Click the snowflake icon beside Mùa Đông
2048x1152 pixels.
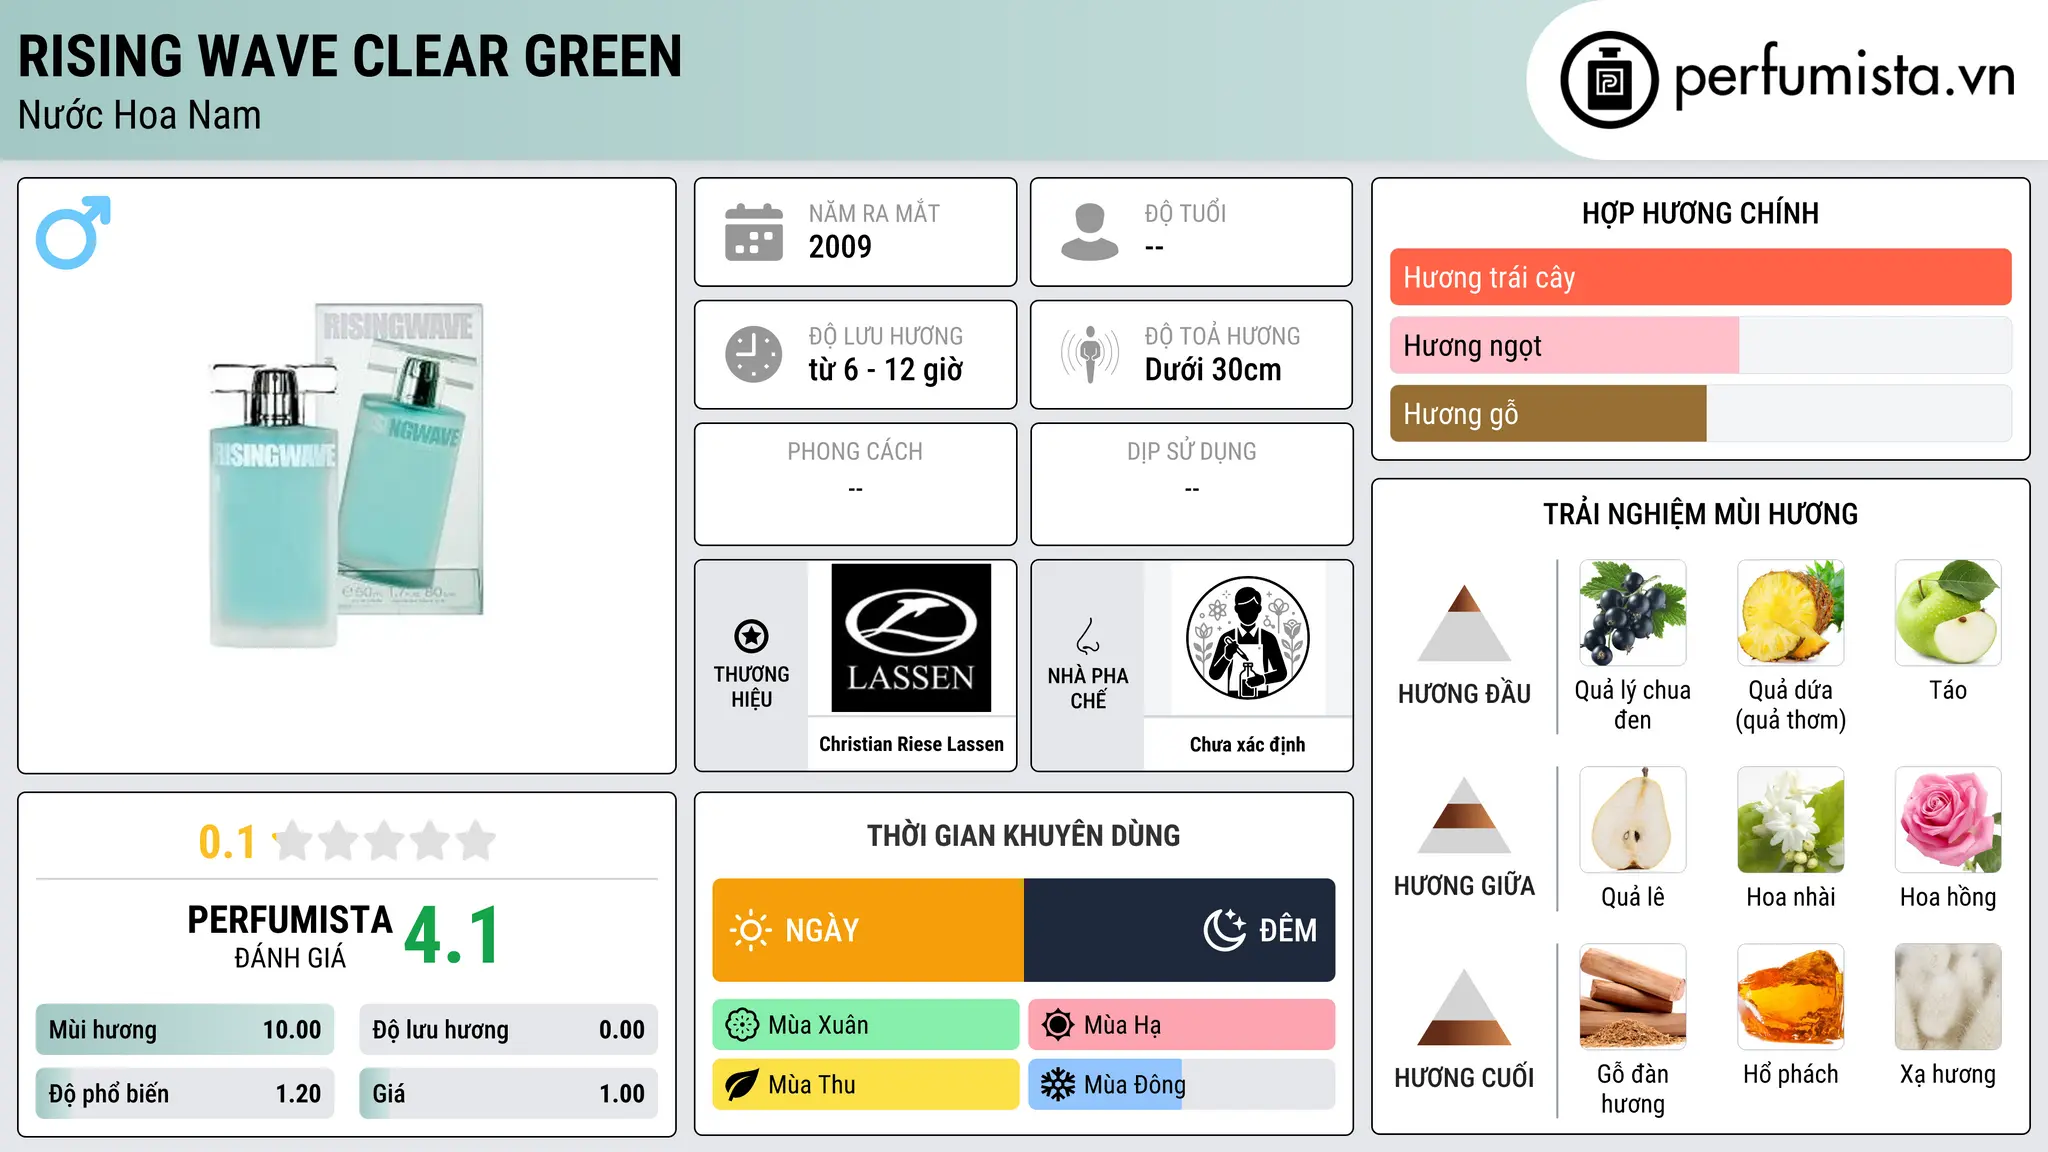pos(1058,1085)
